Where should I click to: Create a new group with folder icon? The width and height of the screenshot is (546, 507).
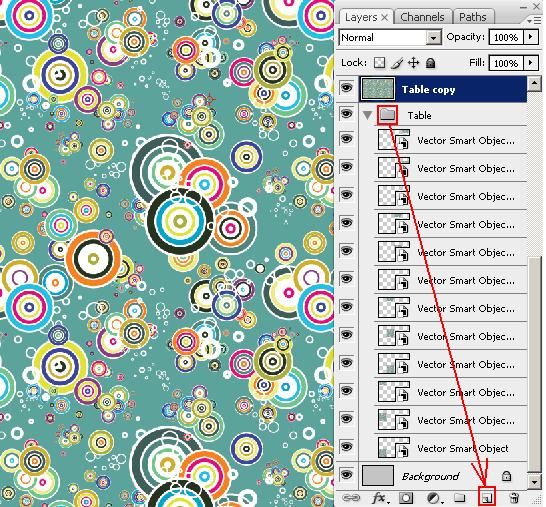(460, 498)
